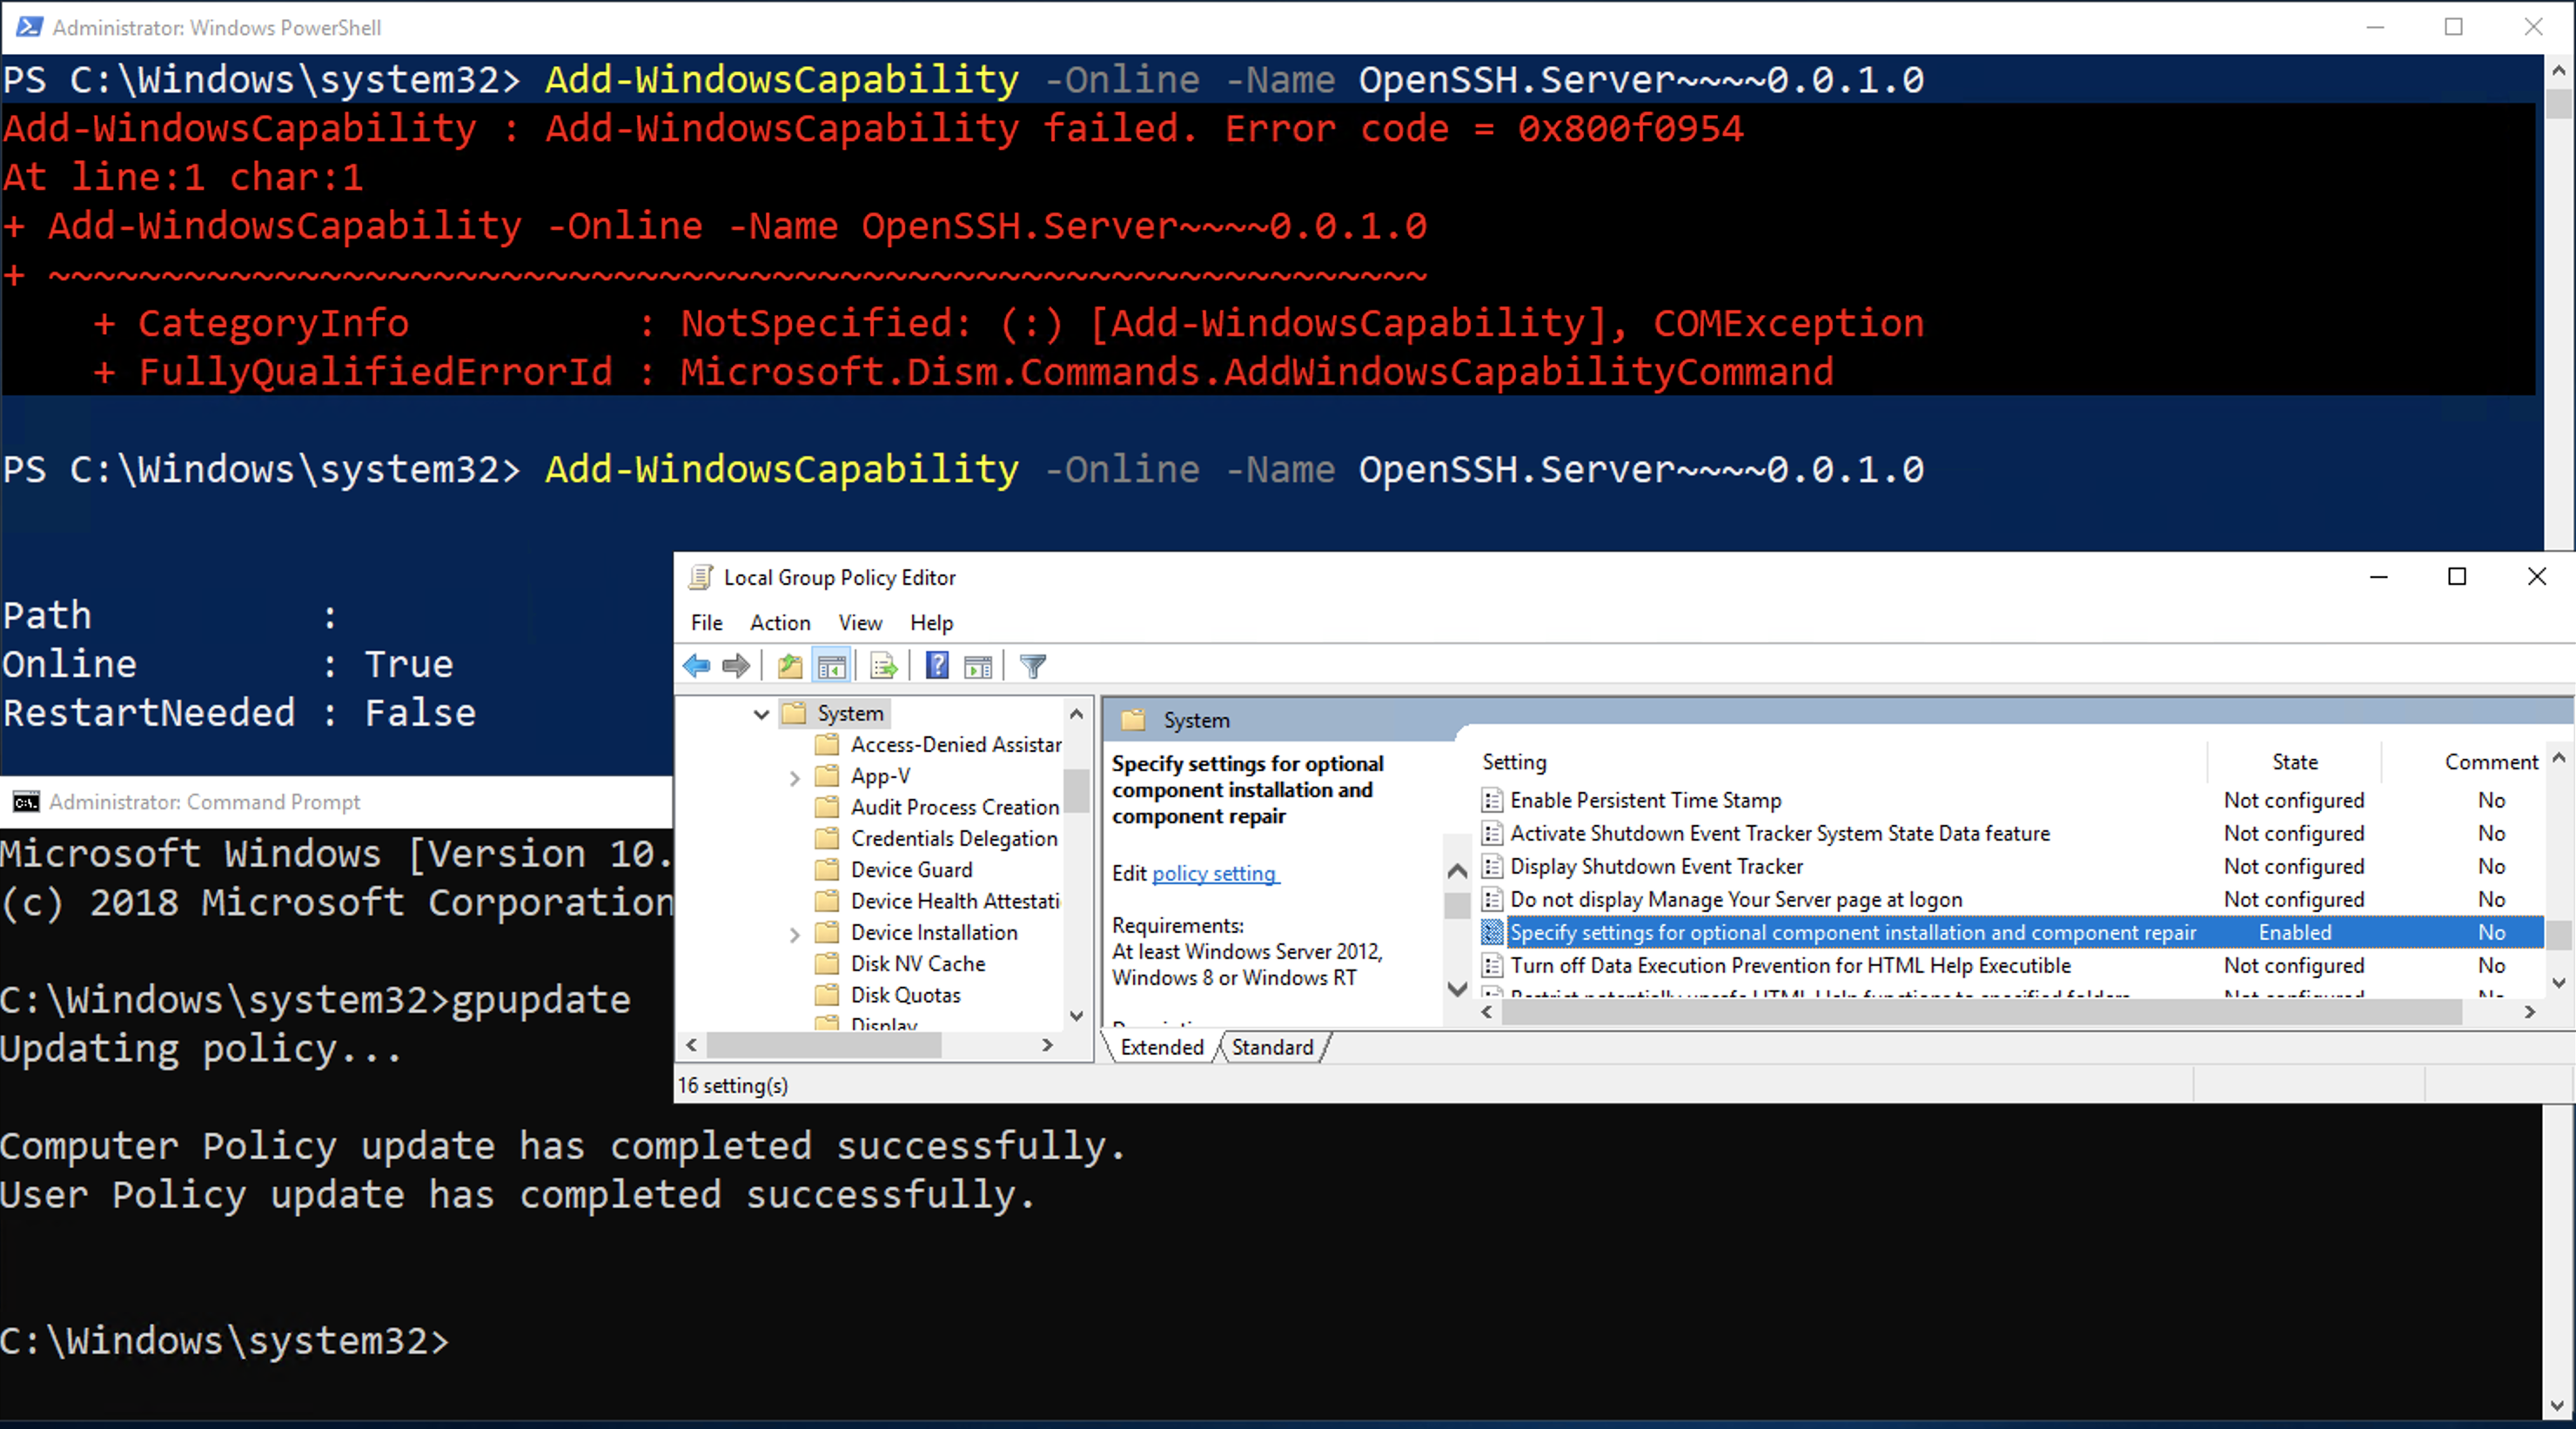Image resolution: width=2576 pixels, height=1429 pixels.
Task: Expand the App-V tree node
Action: pyautogui.click(x=794, y=777)
